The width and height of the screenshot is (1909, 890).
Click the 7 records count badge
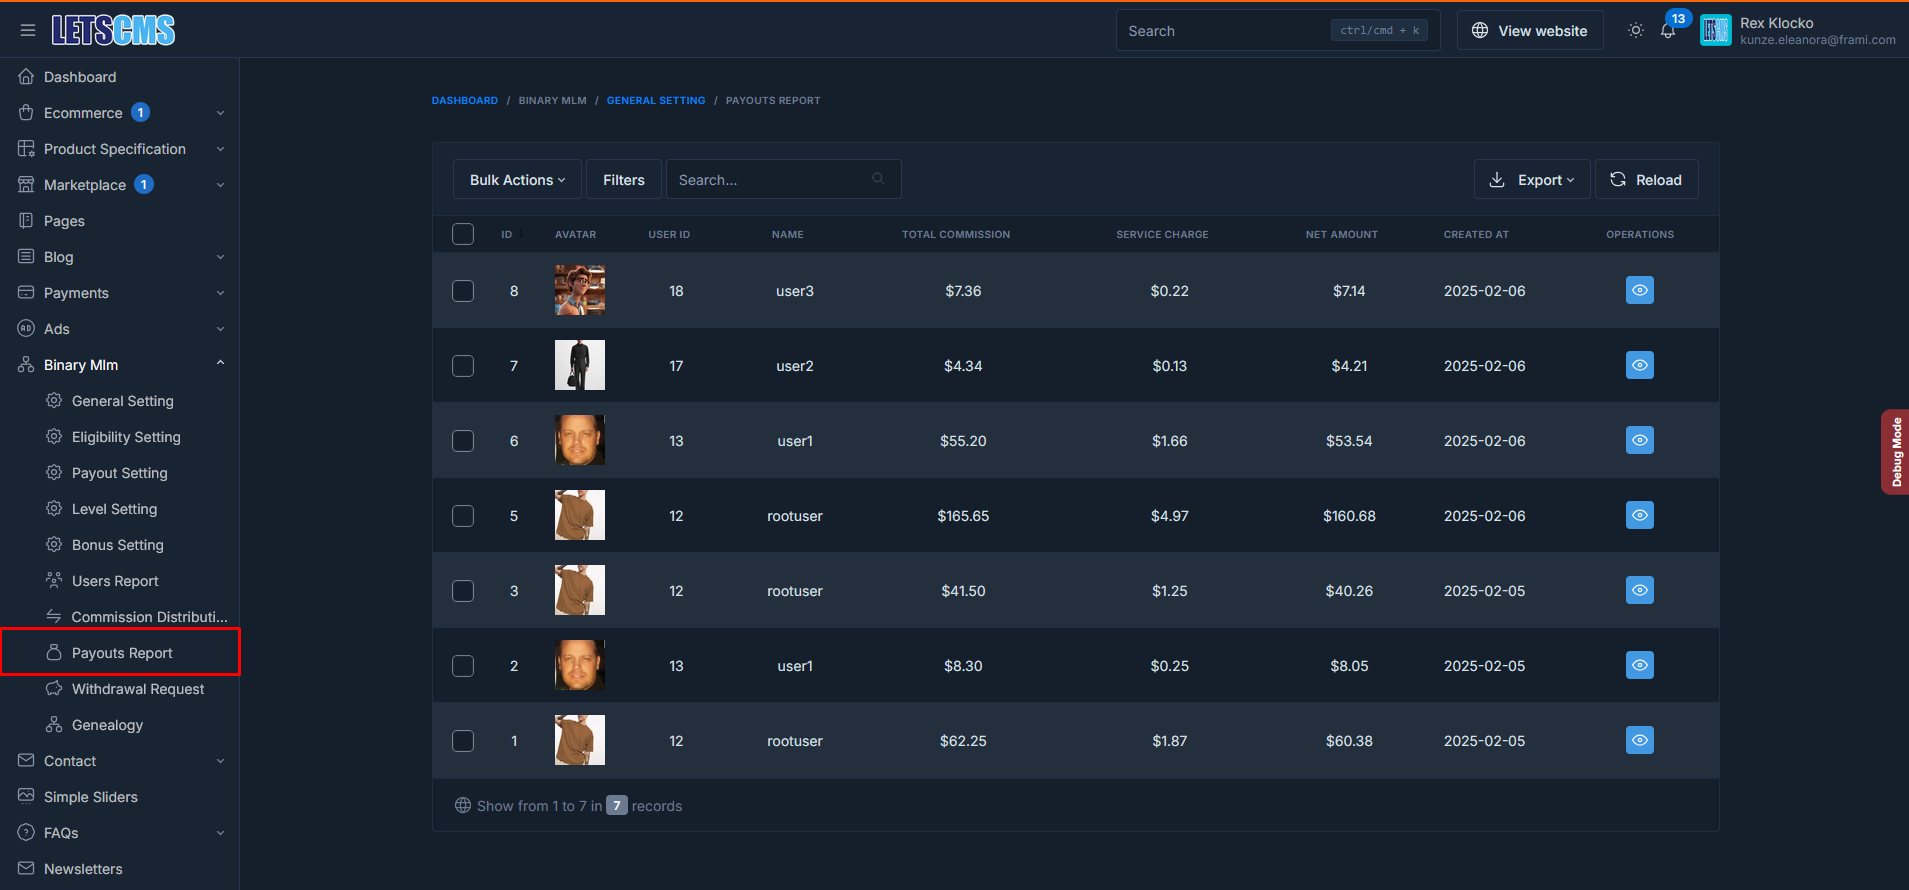click(617, 805)
